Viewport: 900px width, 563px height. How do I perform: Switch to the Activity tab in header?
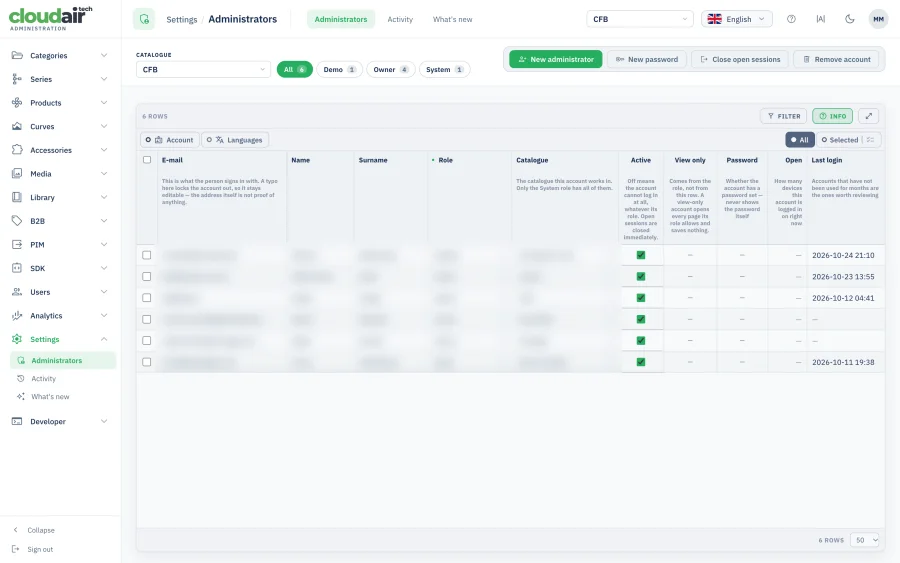[x=400, y=19]
